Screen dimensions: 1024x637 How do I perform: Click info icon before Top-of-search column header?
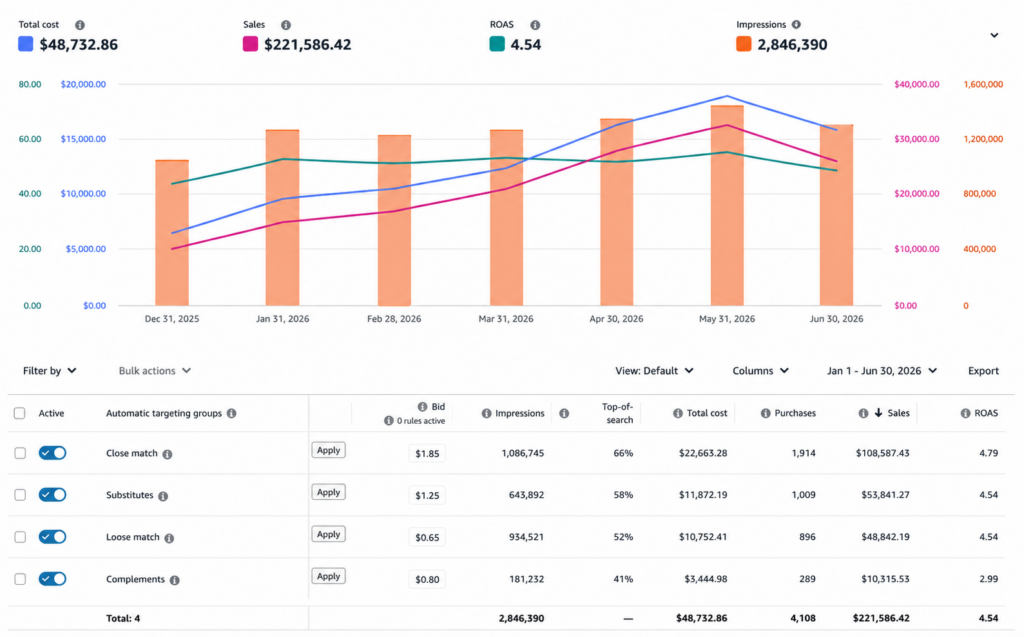coord(564,413)
